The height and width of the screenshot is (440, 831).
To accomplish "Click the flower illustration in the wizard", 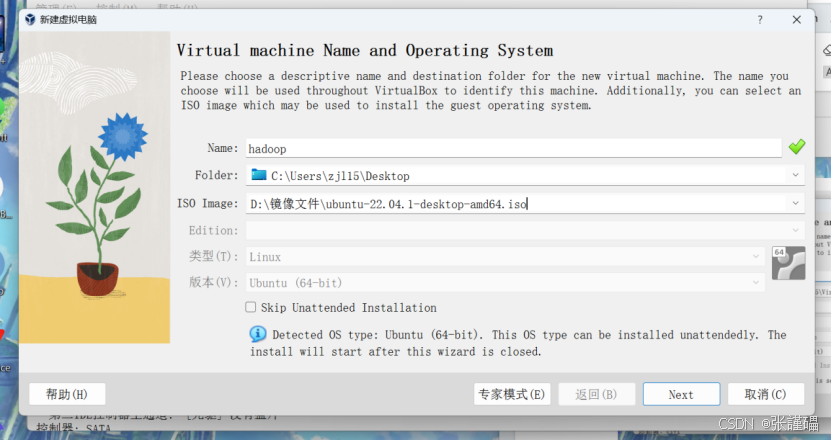I will pos(95,187).
